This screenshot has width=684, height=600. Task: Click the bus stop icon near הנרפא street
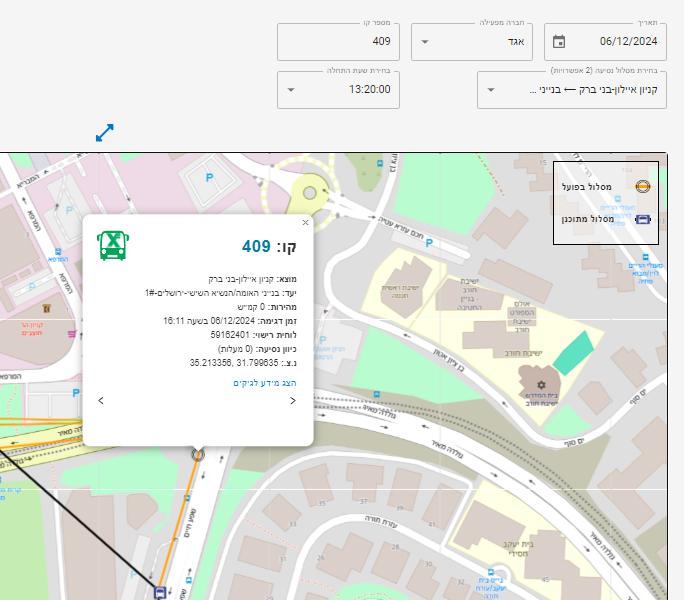58,252
